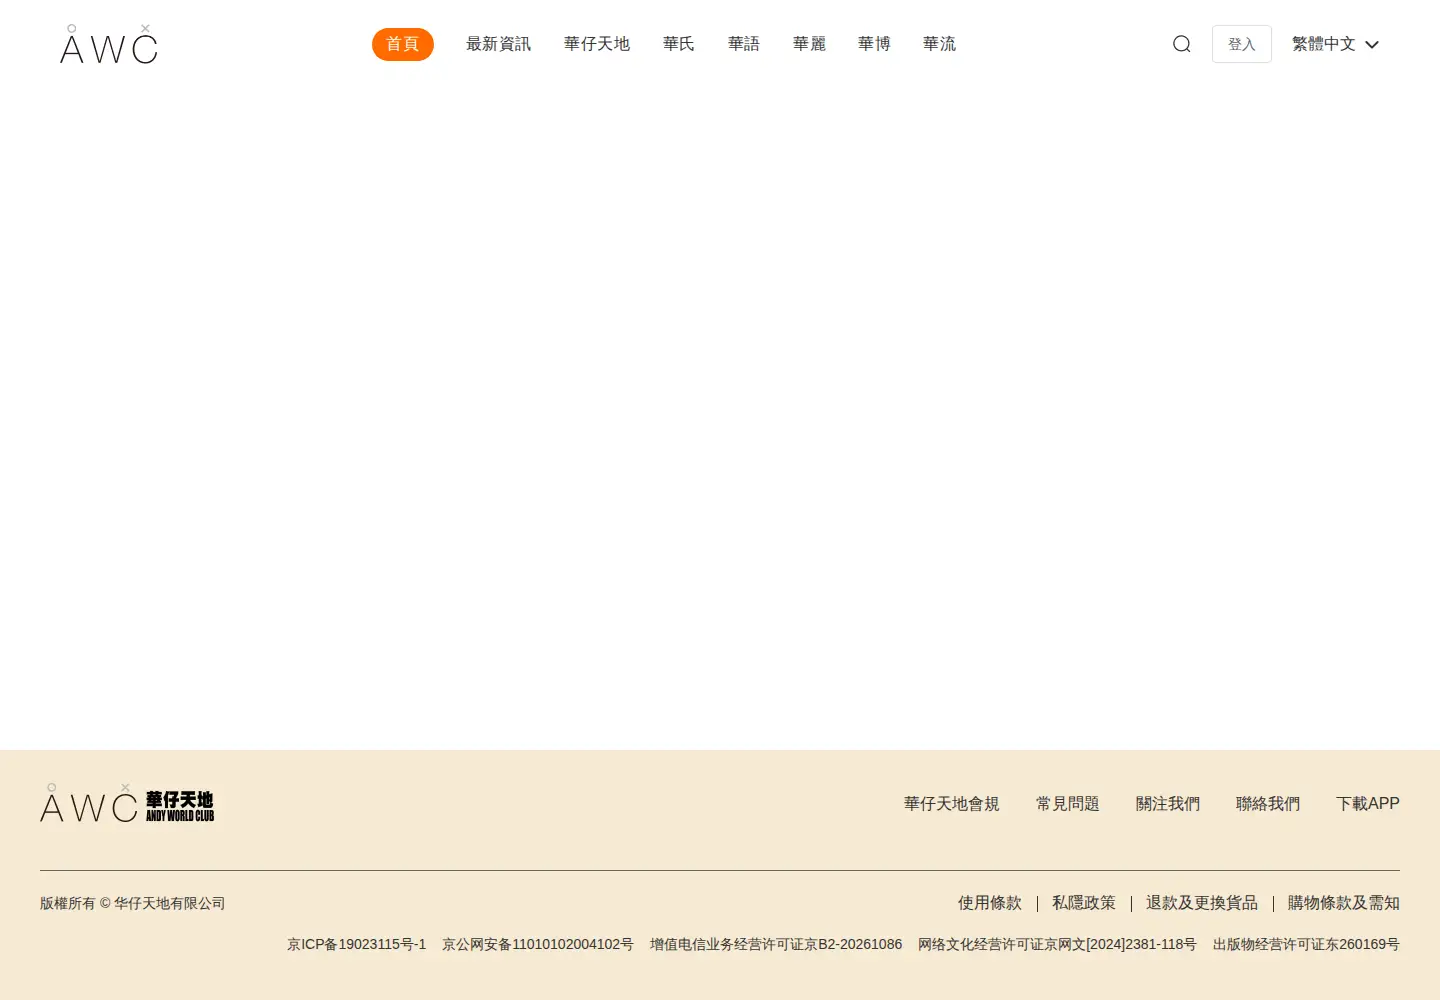Screen dimensions: 1440x1000
Task: Go to the 華流 section
Action: click(939, 44)
